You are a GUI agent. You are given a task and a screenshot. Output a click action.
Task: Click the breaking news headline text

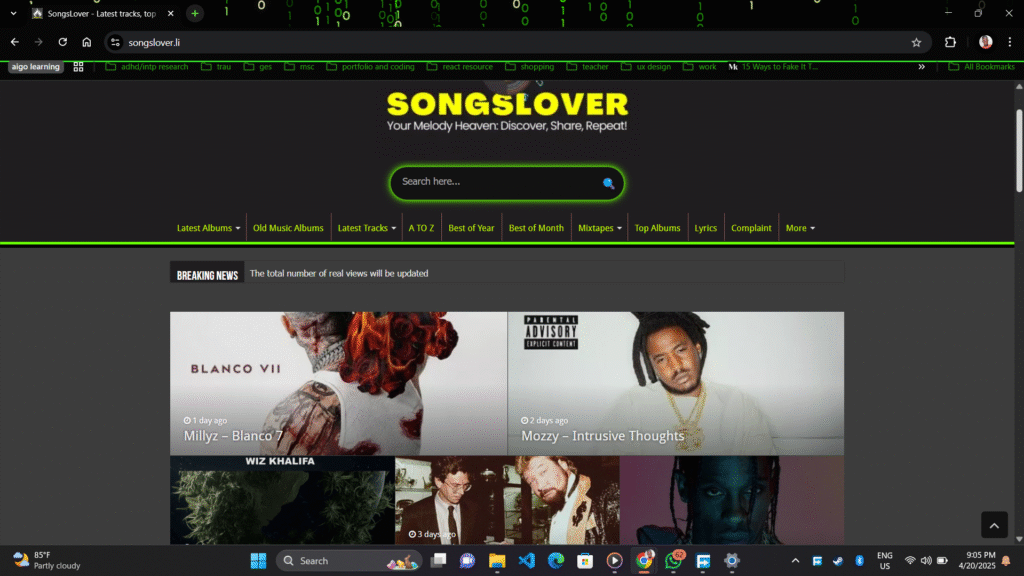[339, 274]
